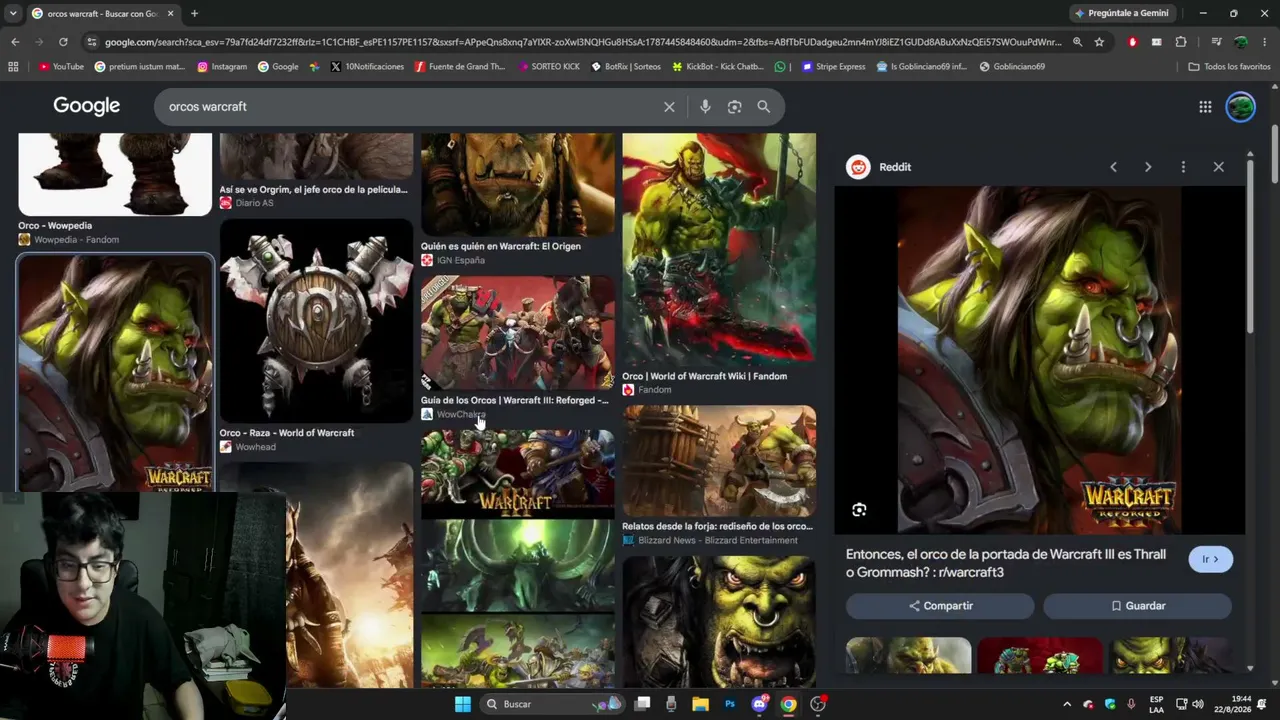Go to the Google homepage logo
The height and width of the screenshot is (720, 1280).
pos(87,106)
